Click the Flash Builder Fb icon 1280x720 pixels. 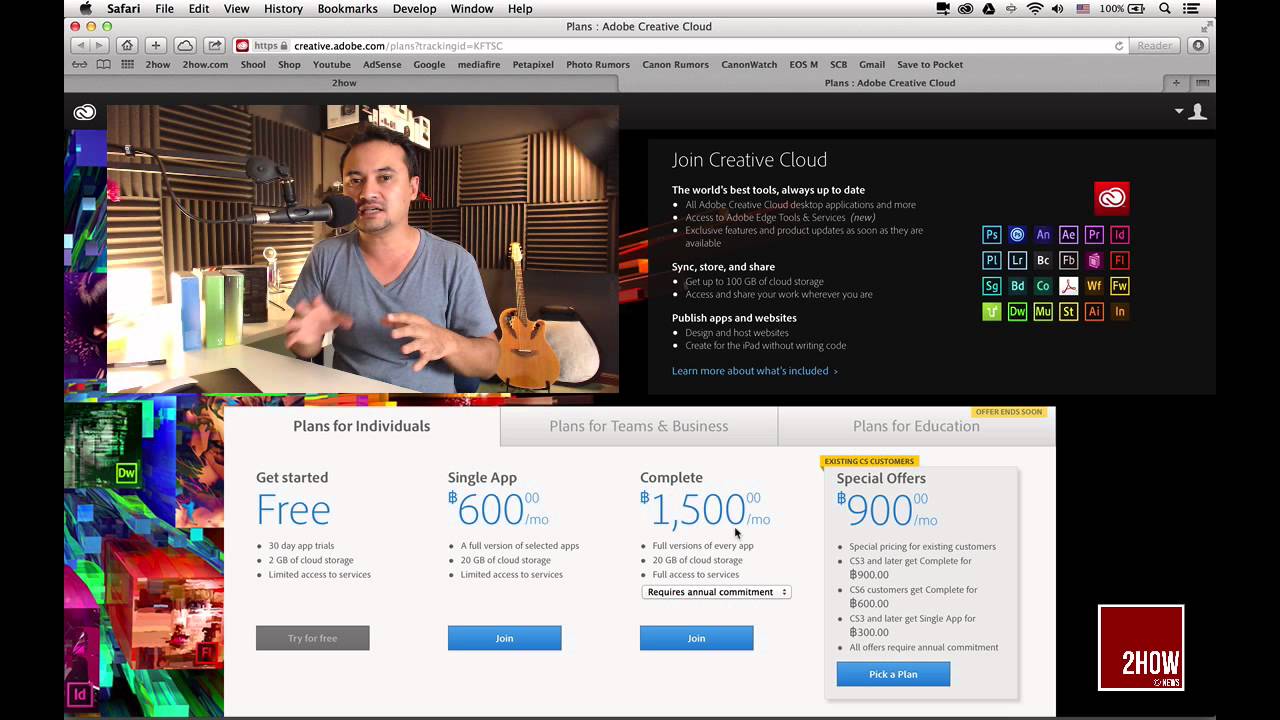(x=1068, y=260)
